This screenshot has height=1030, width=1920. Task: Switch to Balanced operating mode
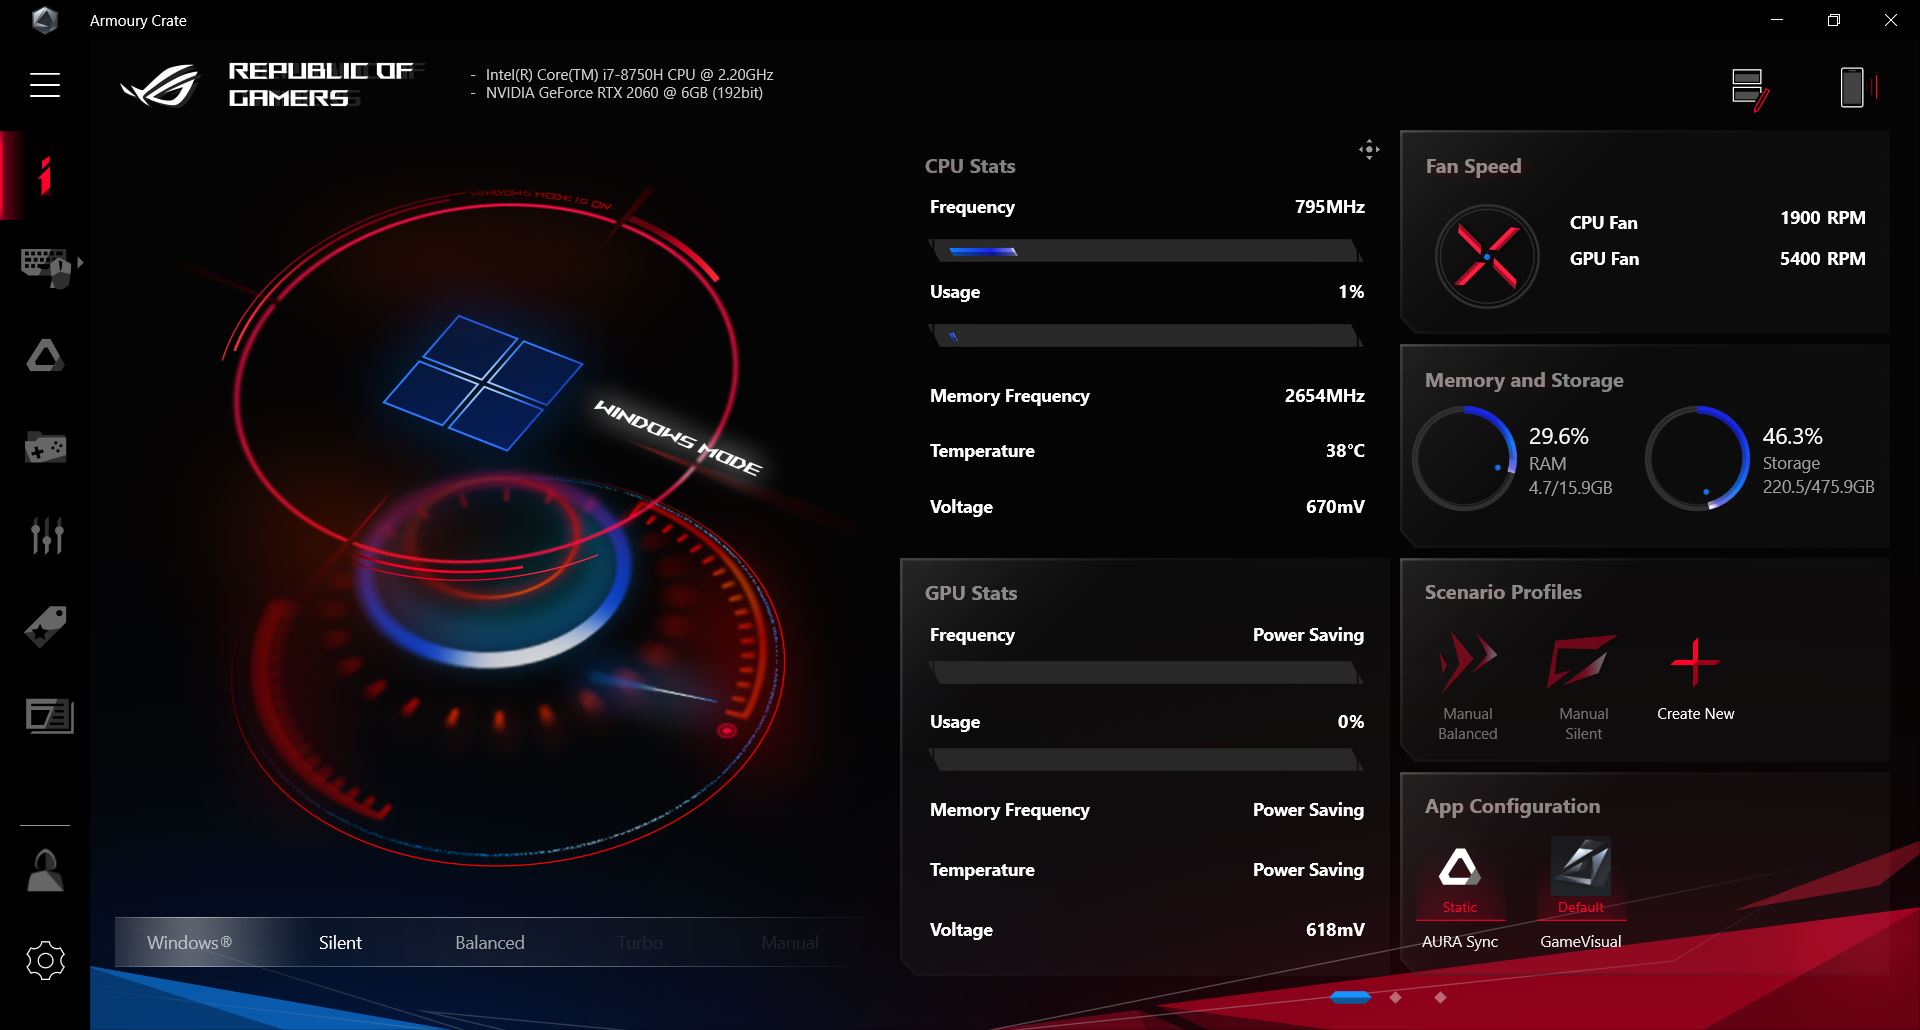pyautogui.click(x=490, y=943)
